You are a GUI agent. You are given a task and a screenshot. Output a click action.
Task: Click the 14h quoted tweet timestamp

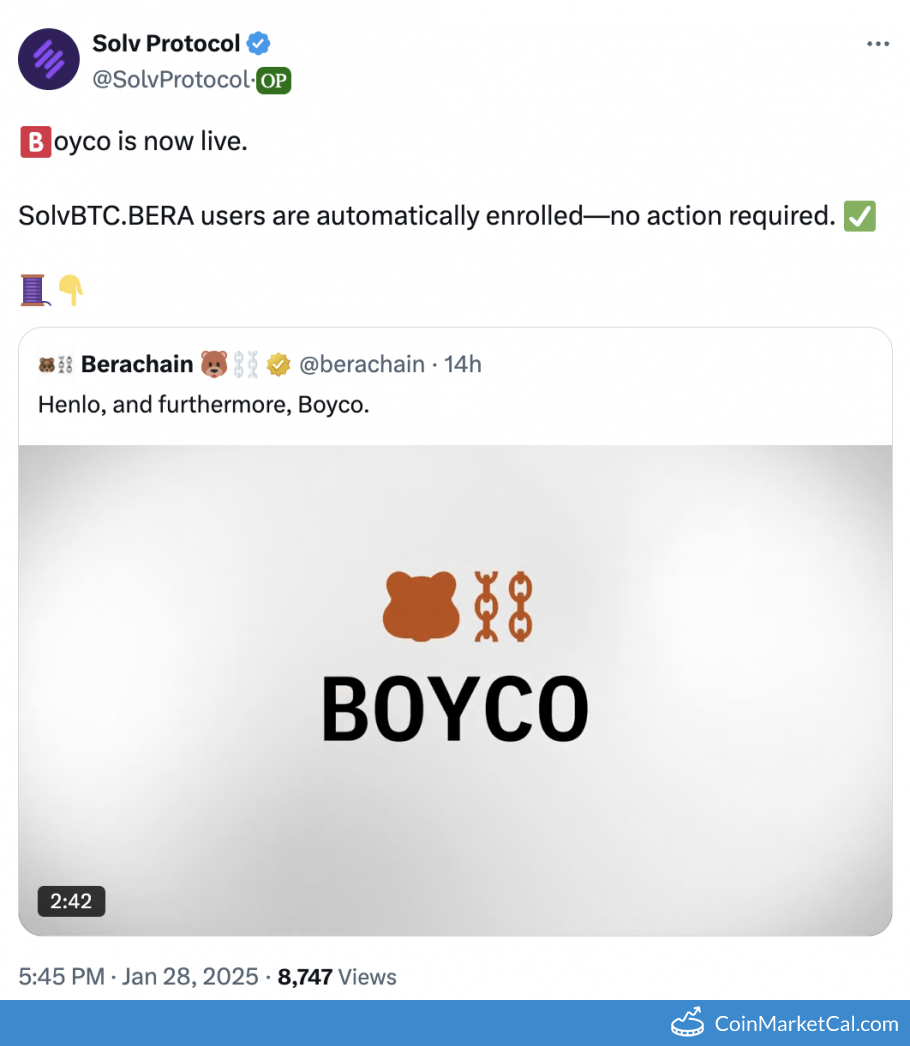pyautogui.click(x=463, y=365)
